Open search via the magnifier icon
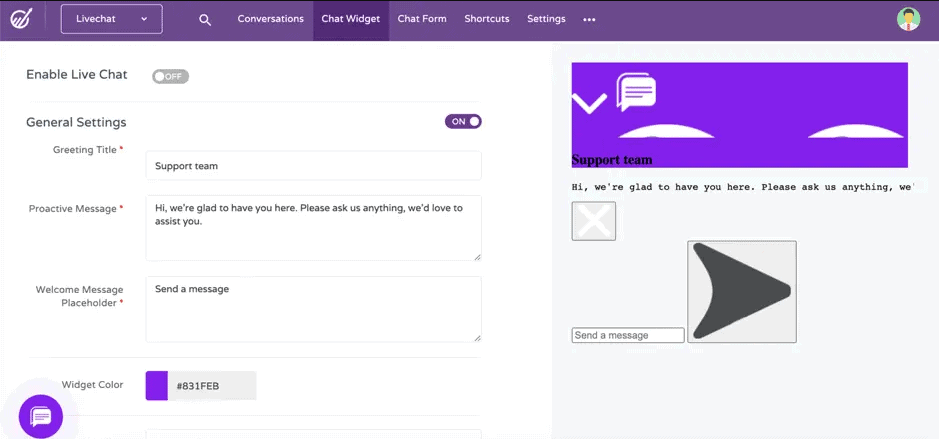Screen dimensions: 939x439 click(205, 20)
